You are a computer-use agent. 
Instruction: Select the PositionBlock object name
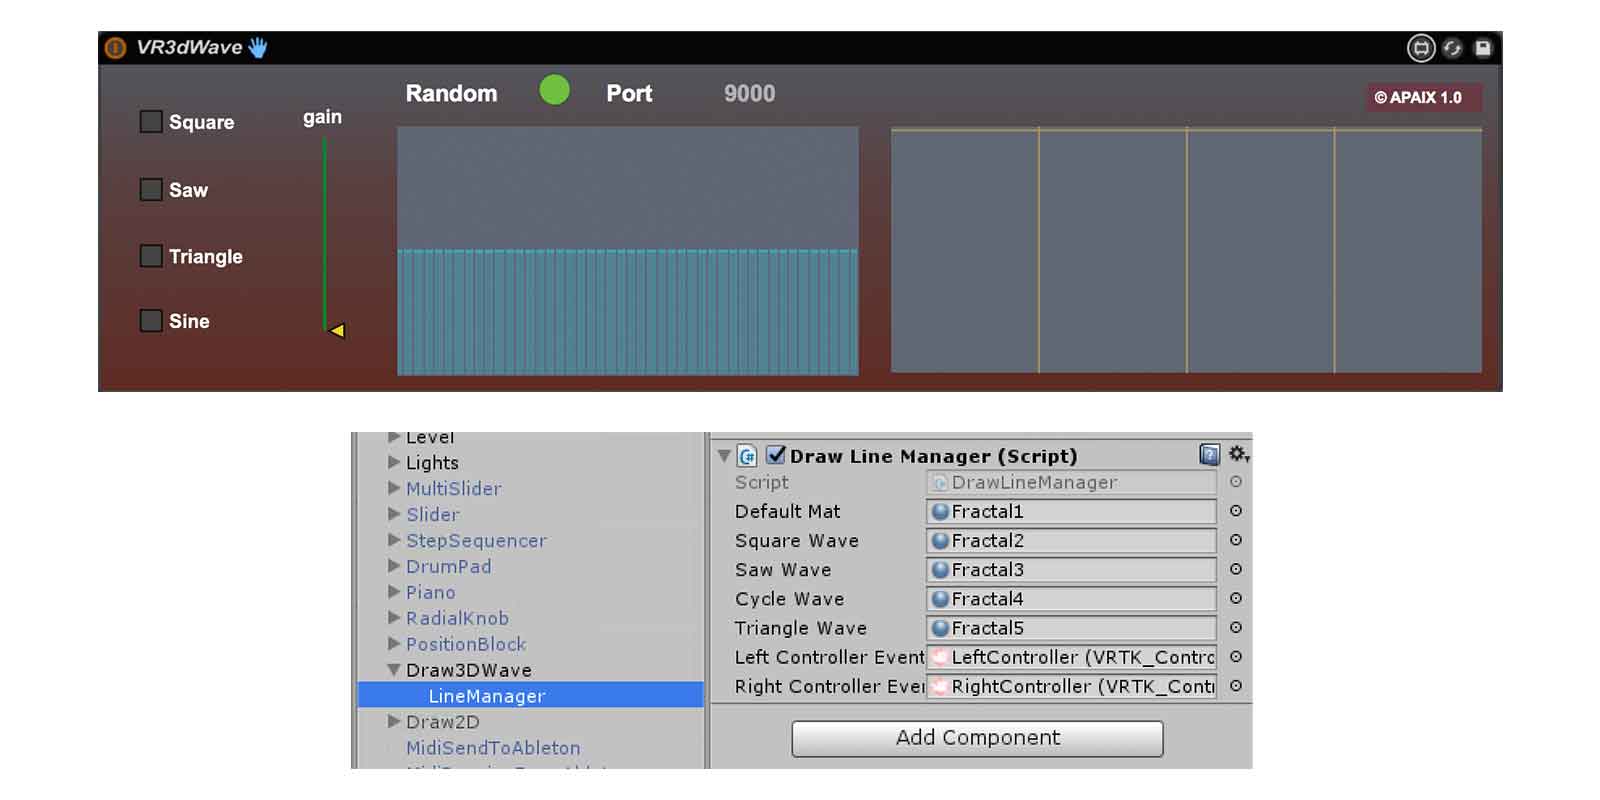click(x=466, y=644)
